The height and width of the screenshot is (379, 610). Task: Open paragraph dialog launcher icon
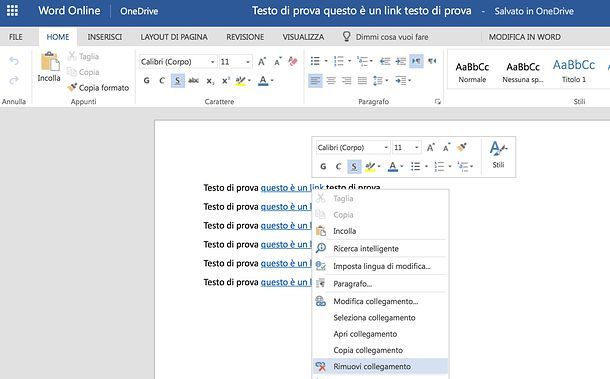pyautogui.click(x=438, y=102)
